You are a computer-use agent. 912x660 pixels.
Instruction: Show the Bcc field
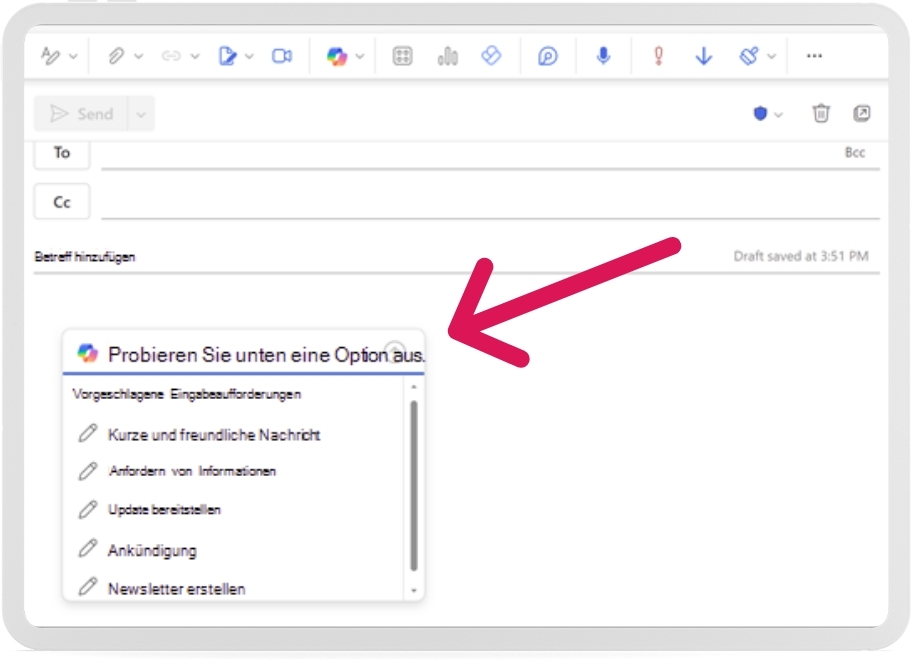tap(854, 153)
